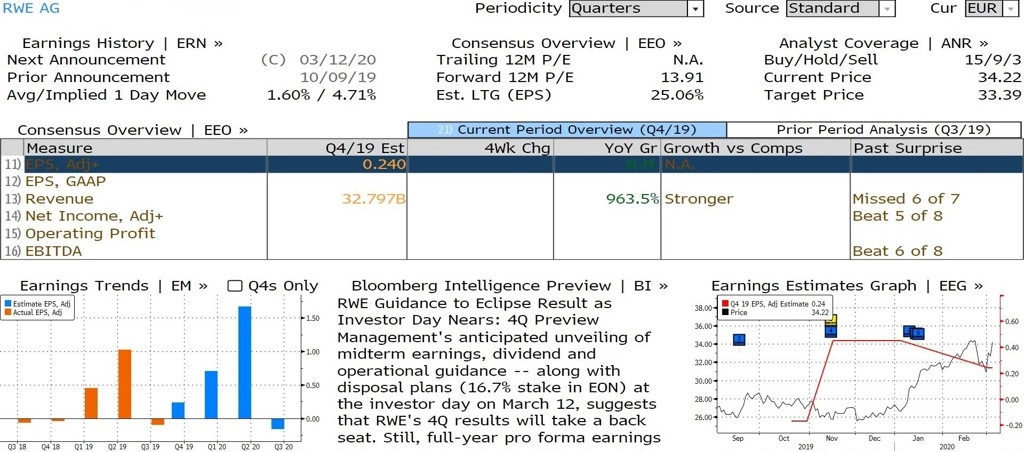Open the Source Standard dropdown
1024x452 pixels.
[840, 8]
